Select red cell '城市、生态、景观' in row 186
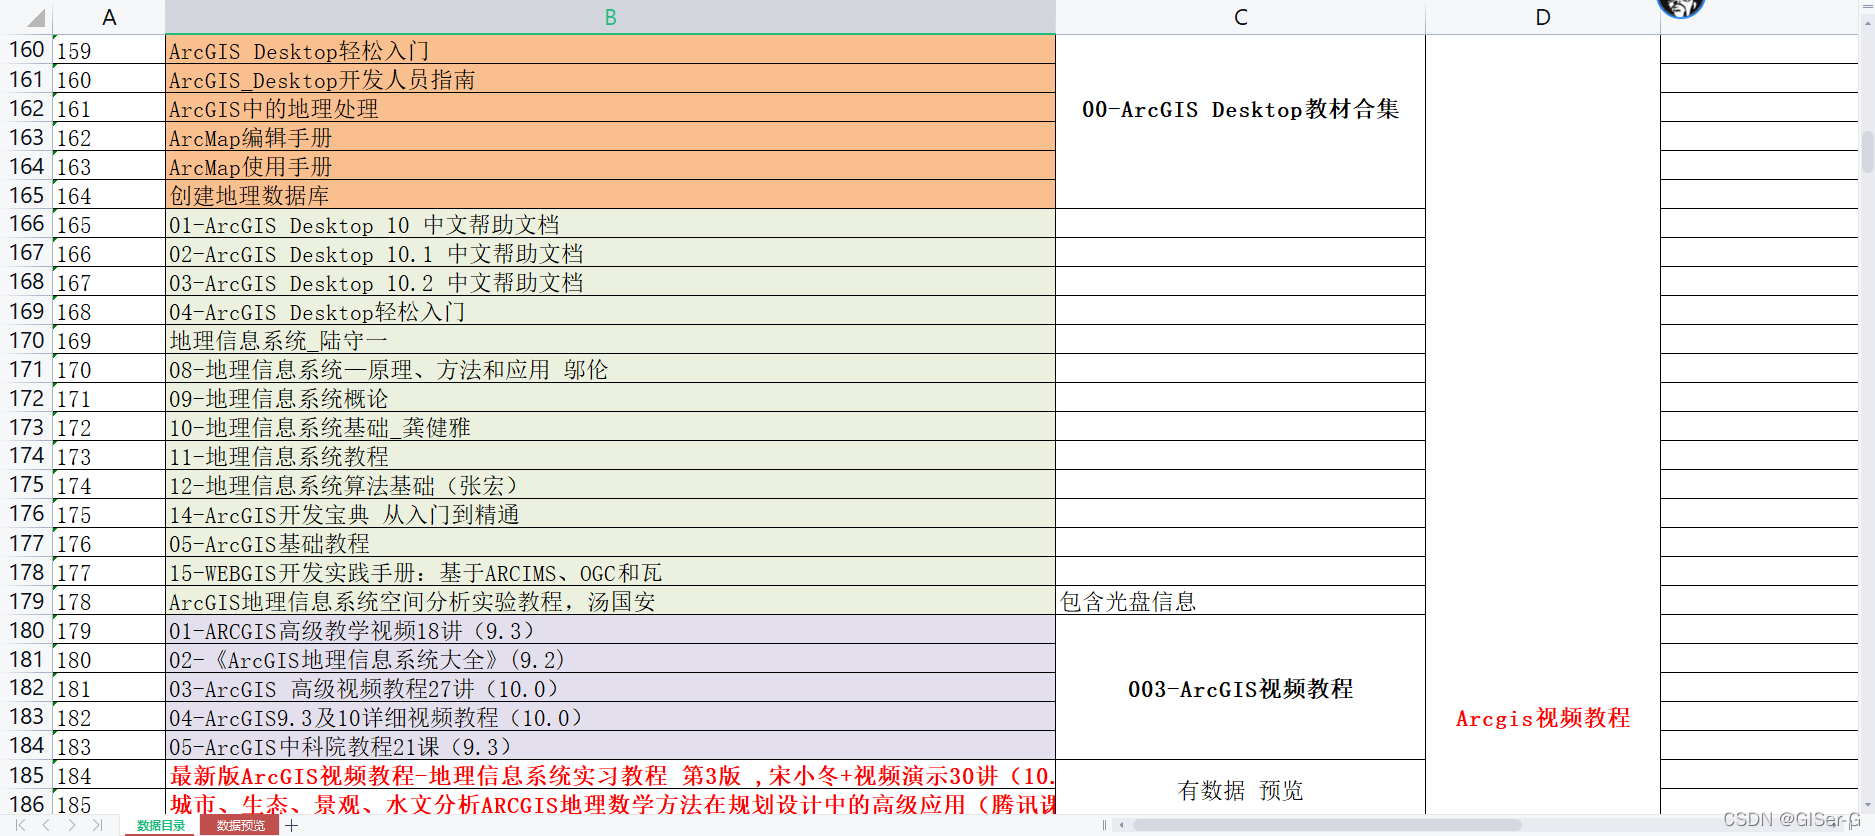The image size is (1875, 836). click(610, 803)
